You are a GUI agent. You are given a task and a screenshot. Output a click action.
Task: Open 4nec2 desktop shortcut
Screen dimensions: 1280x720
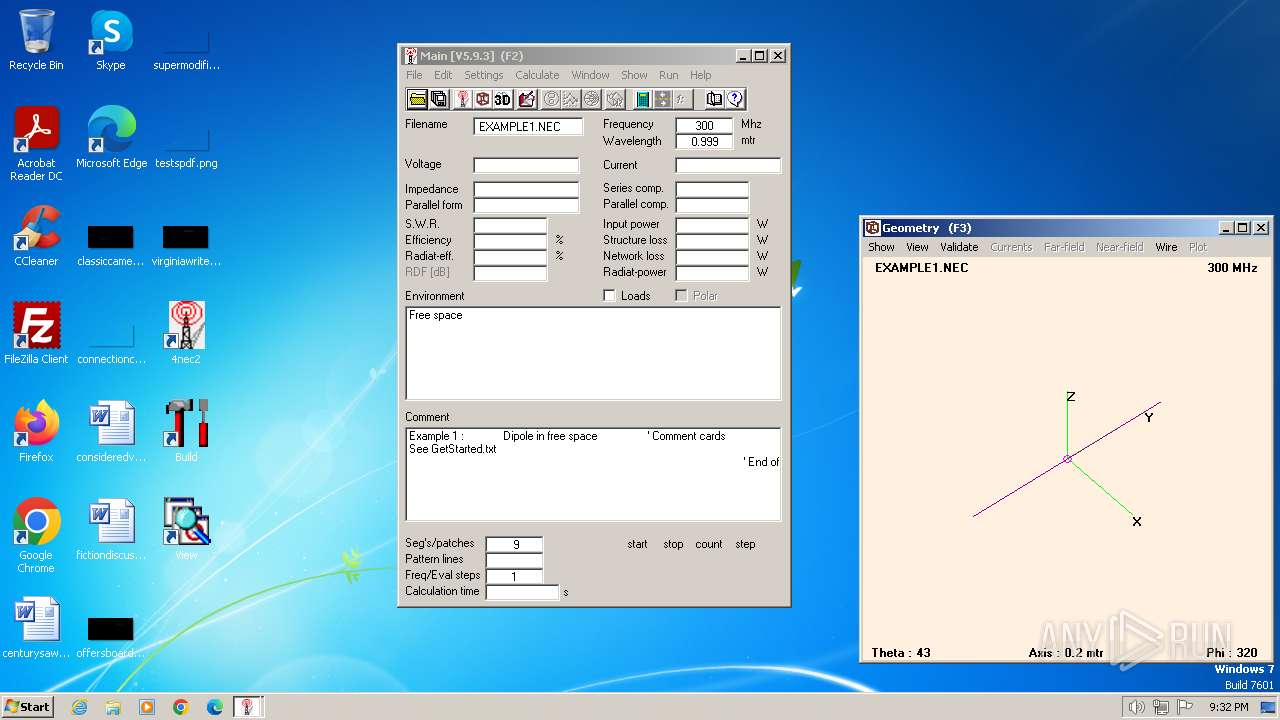[185, 333]
